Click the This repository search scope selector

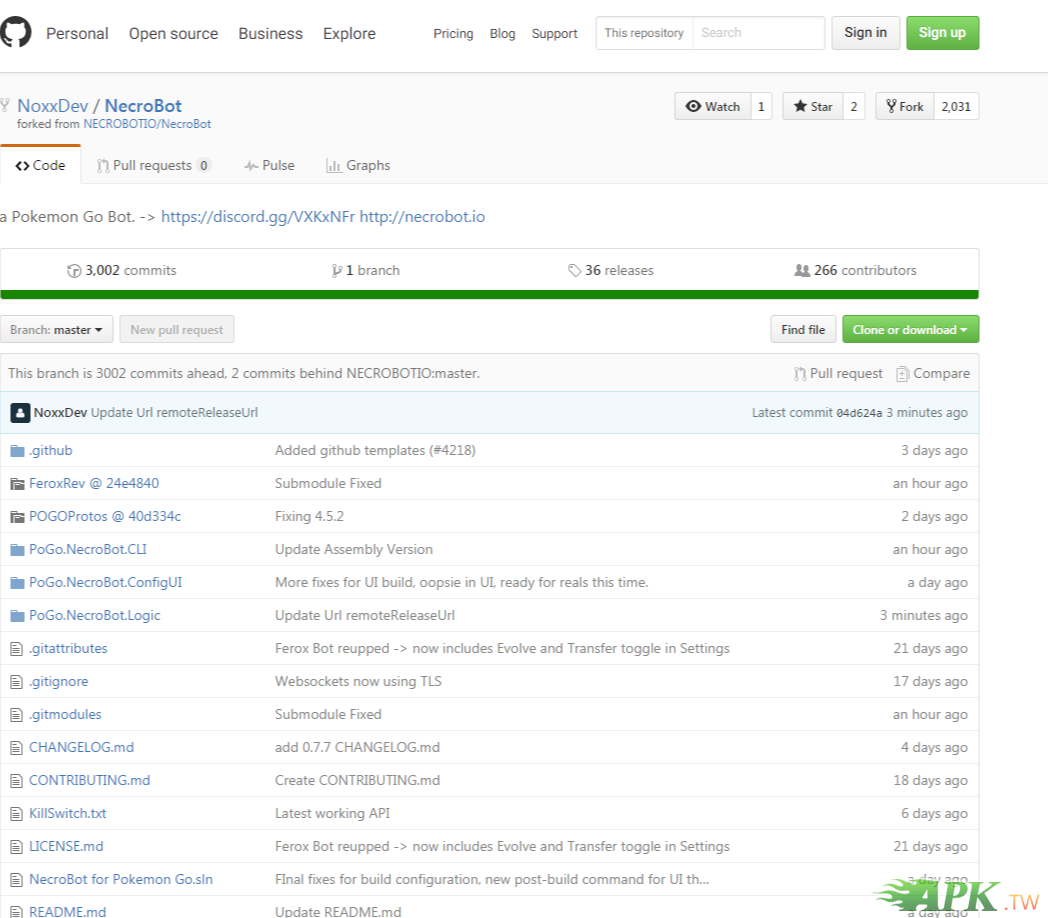coord(644,33)
